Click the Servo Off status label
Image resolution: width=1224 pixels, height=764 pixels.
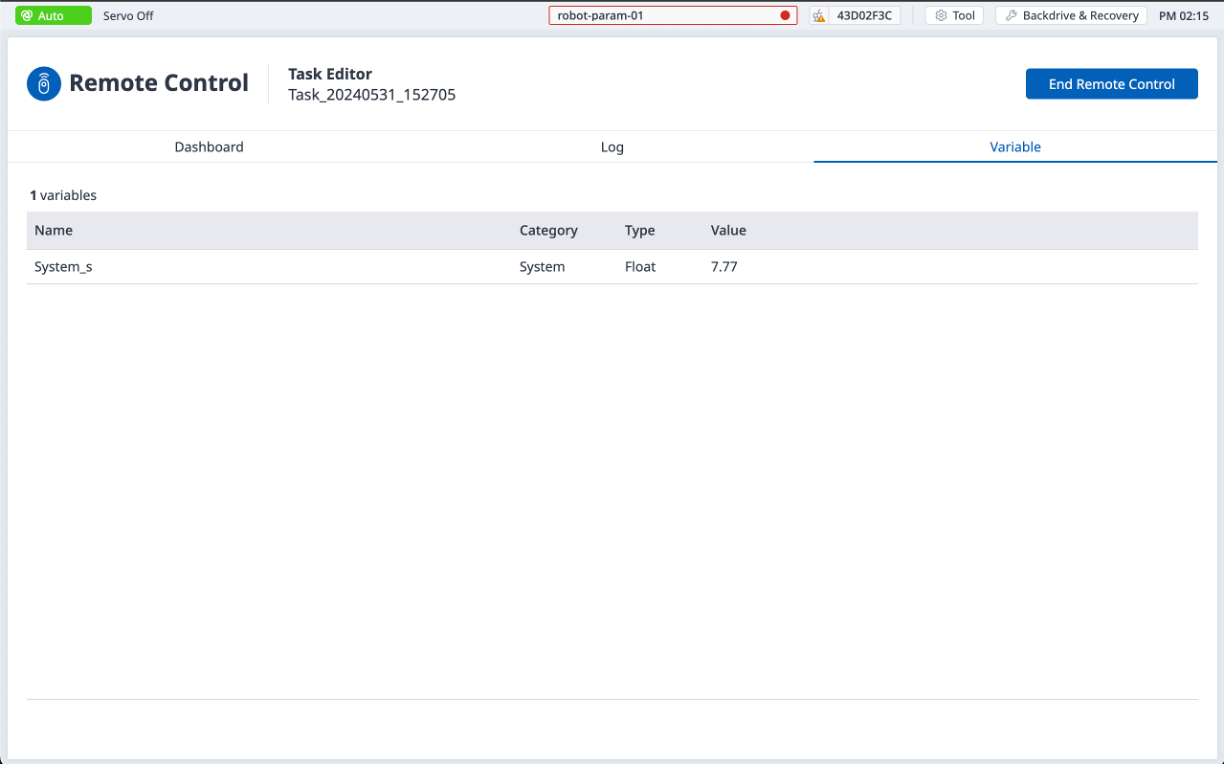click(x=128, y=16)
